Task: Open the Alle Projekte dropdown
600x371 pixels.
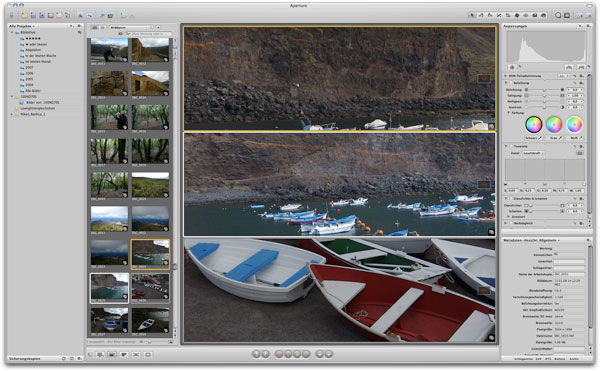Action: click(22, 26)
